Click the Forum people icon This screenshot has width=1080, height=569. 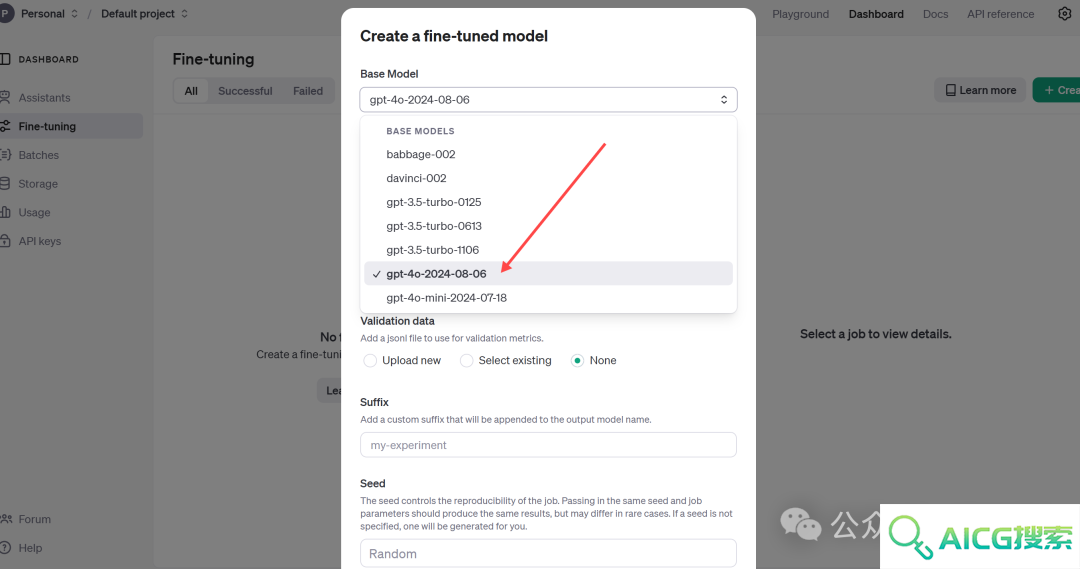click(6, 519)
